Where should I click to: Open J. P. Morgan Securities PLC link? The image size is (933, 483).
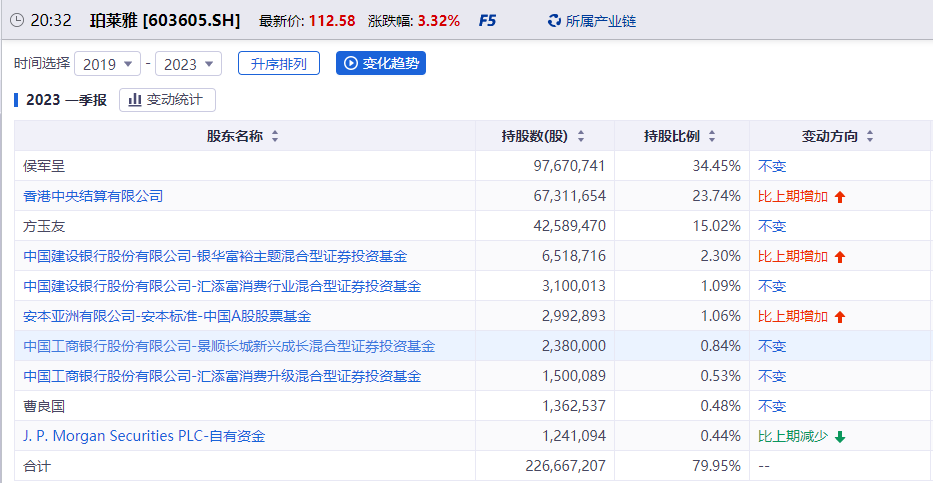[x=144, y=436]
